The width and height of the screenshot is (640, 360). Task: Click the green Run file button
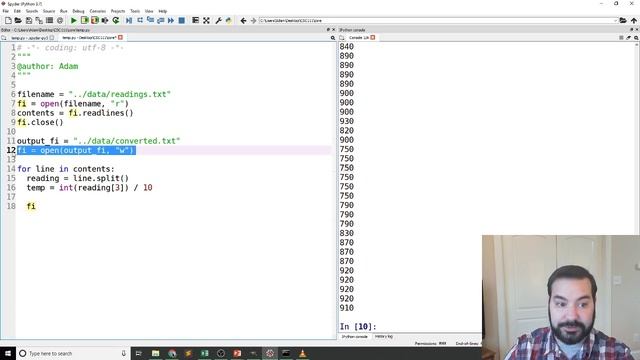[73, 20]
